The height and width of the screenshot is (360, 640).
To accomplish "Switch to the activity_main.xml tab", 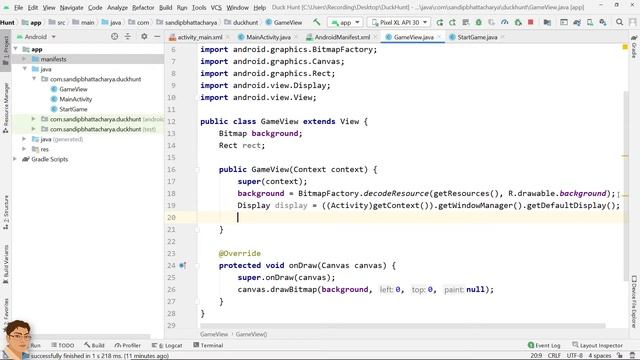I will 200,37.
